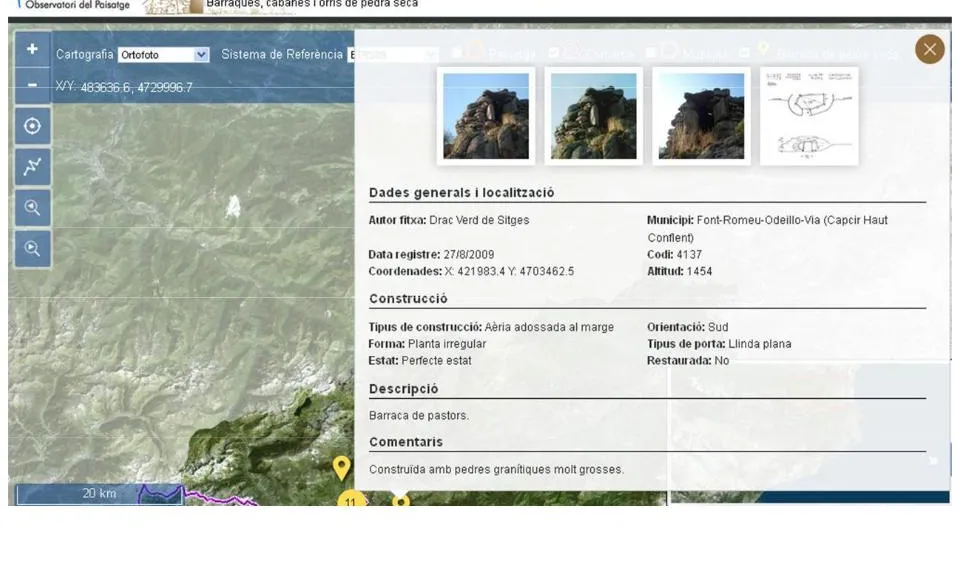
Task: Click the Altitud value '1454'
Action: 699,271
